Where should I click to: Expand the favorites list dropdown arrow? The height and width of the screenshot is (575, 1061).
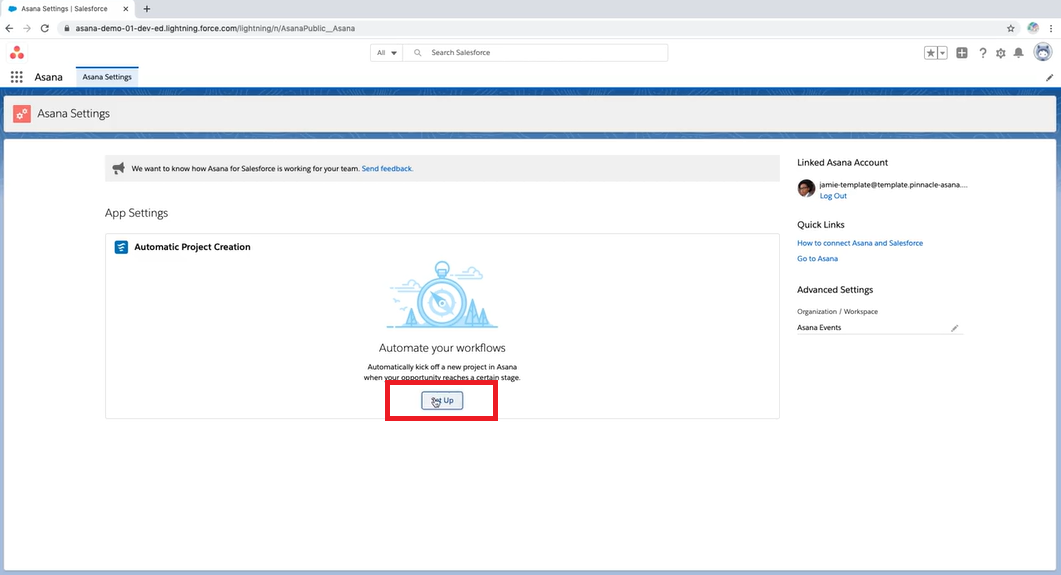943,53
